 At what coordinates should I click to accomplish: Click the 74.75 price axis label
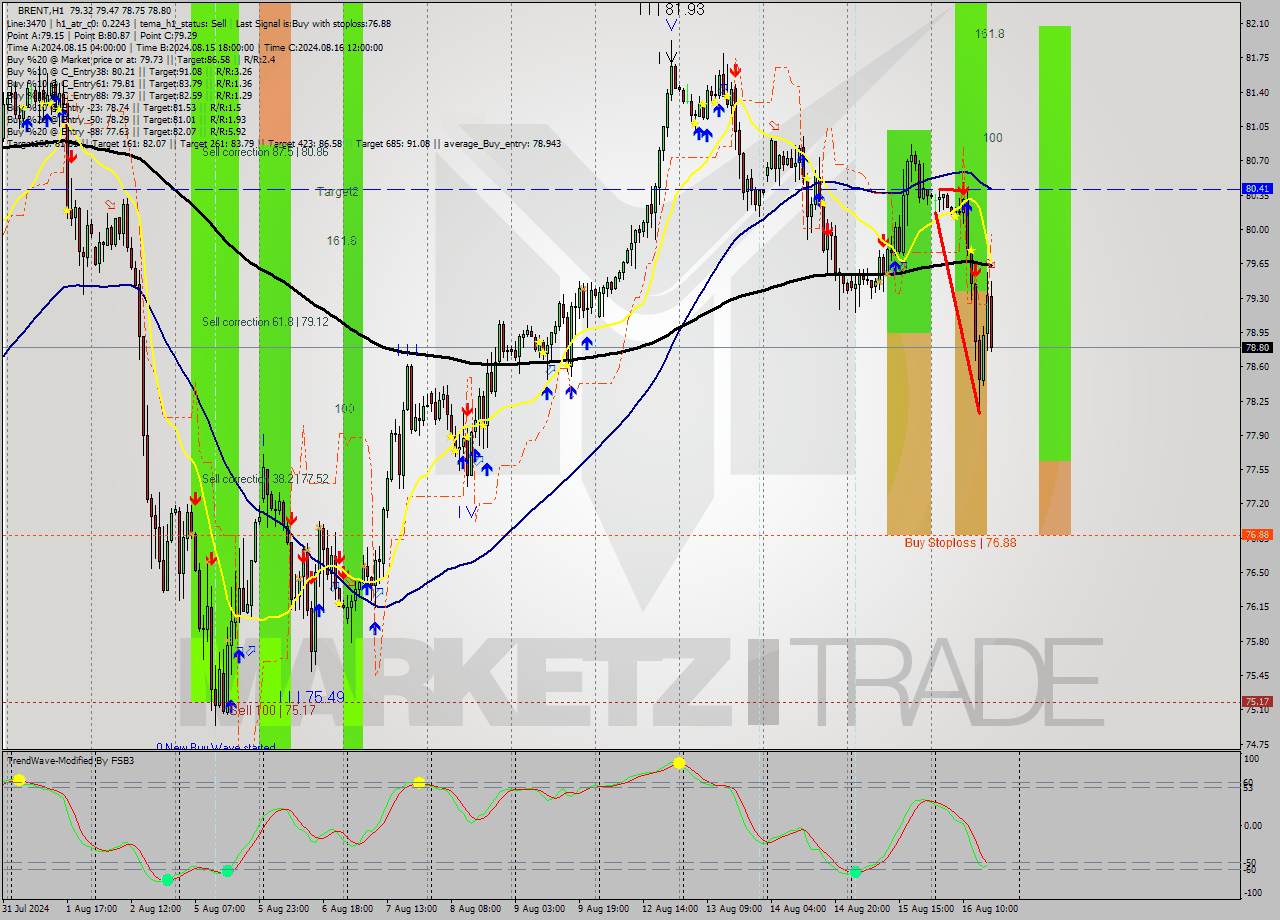pyautogui.click(x=1257, y=744)
